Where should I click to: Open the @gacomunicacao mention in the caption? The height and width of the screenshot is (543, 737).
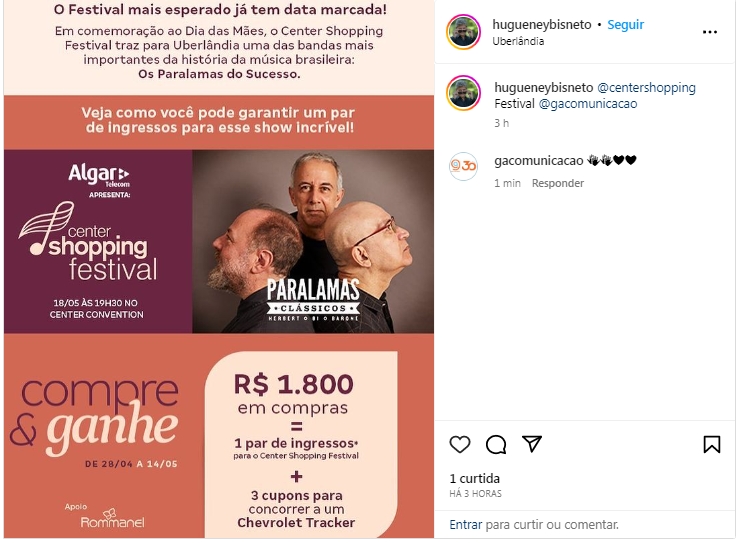click(588, 103)
